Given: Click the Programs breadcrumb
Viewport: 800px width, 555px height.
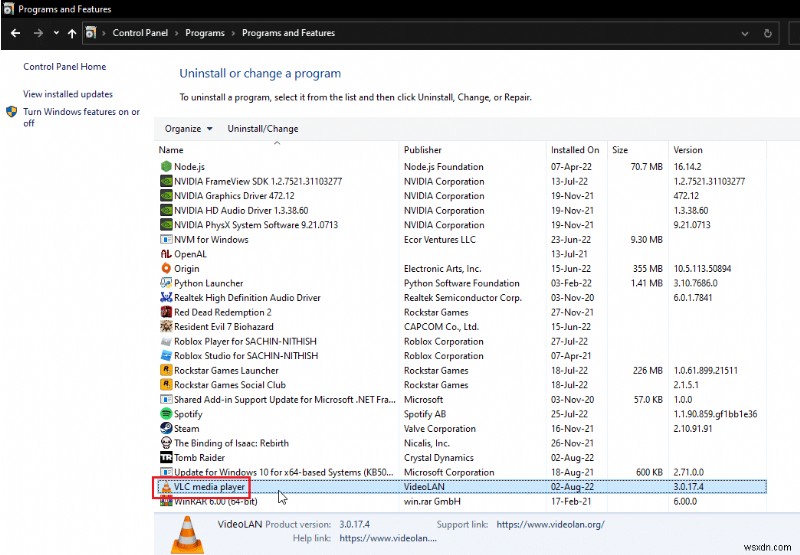Looking at the screenshot, I should (205, 33).
